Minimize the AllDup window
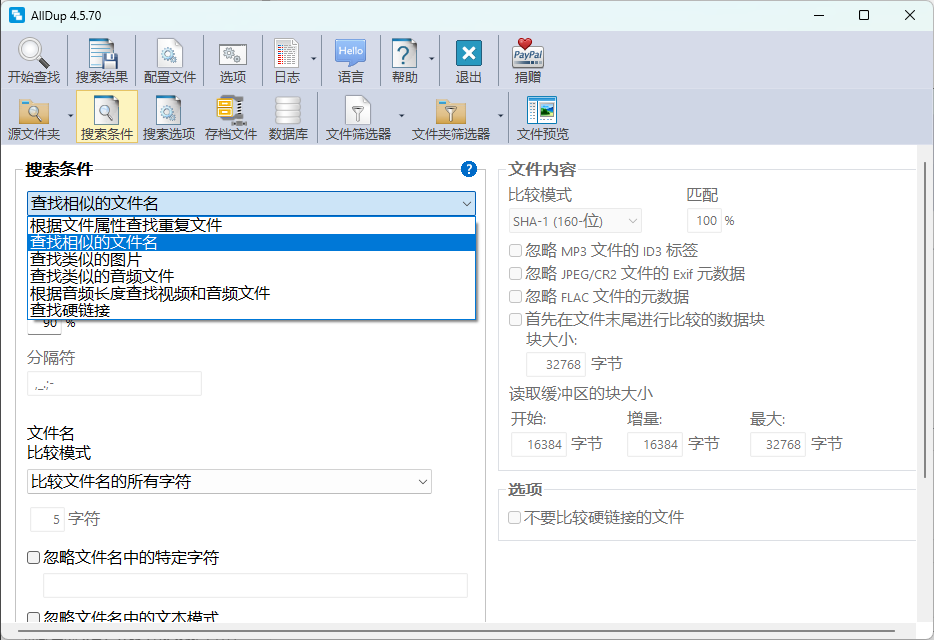 tap(819, 15)
